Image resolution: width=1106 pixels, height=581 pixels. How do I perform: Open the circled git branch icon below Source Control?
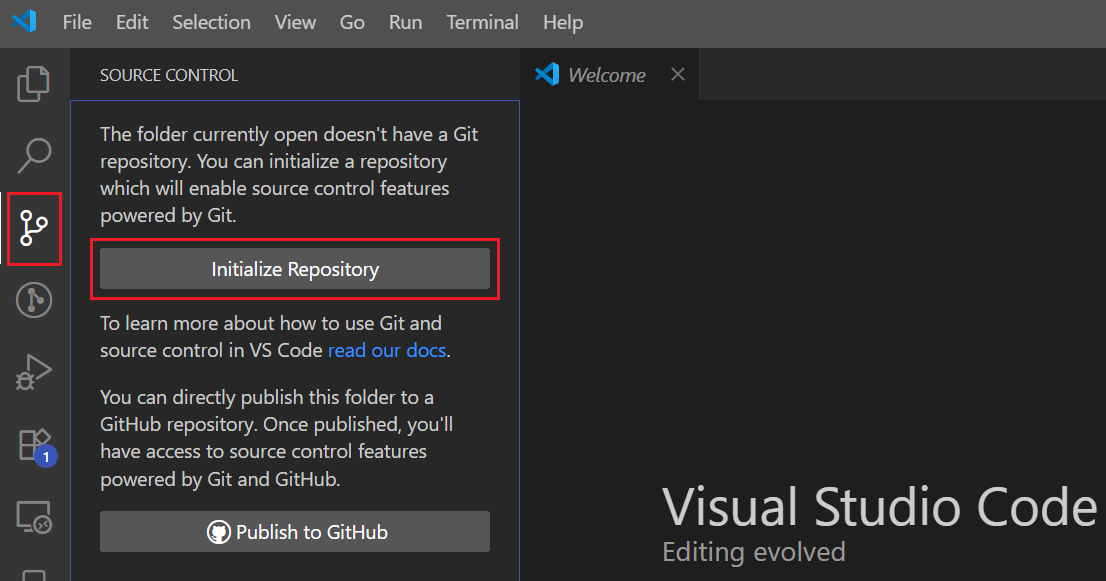pos(34,300)
